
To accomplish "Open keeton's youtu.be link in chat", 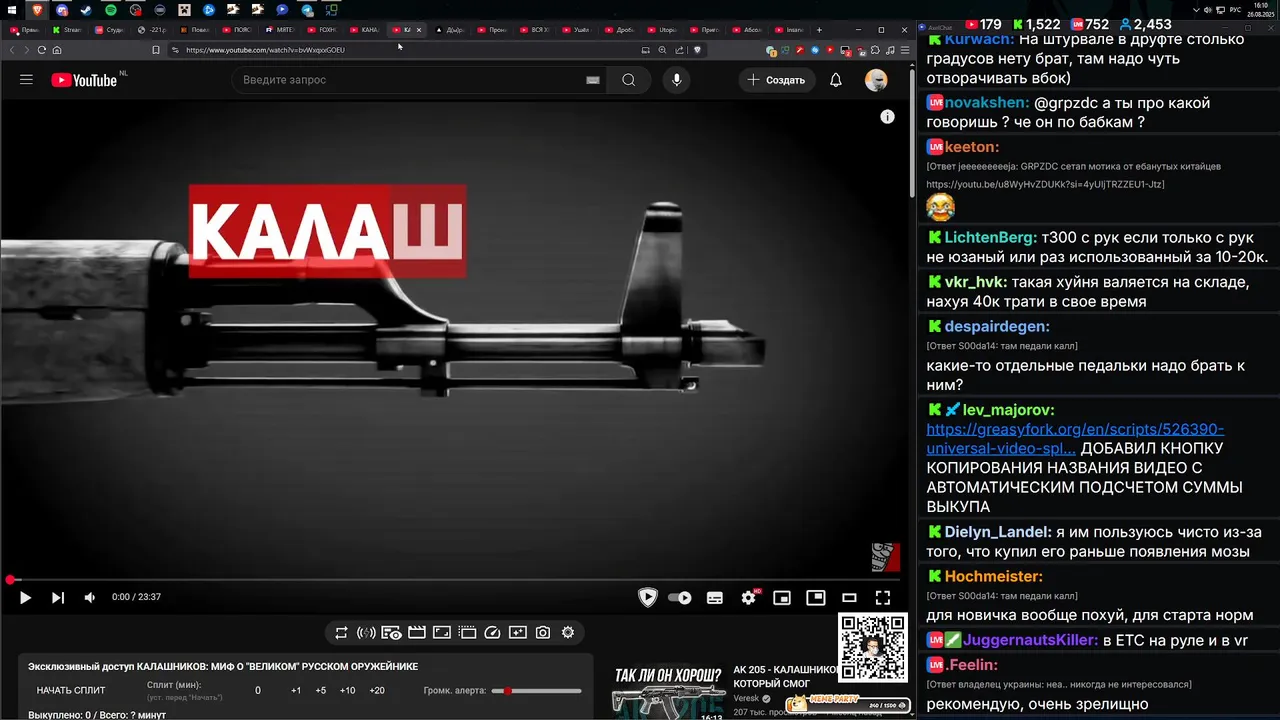I will point(1045,185).
